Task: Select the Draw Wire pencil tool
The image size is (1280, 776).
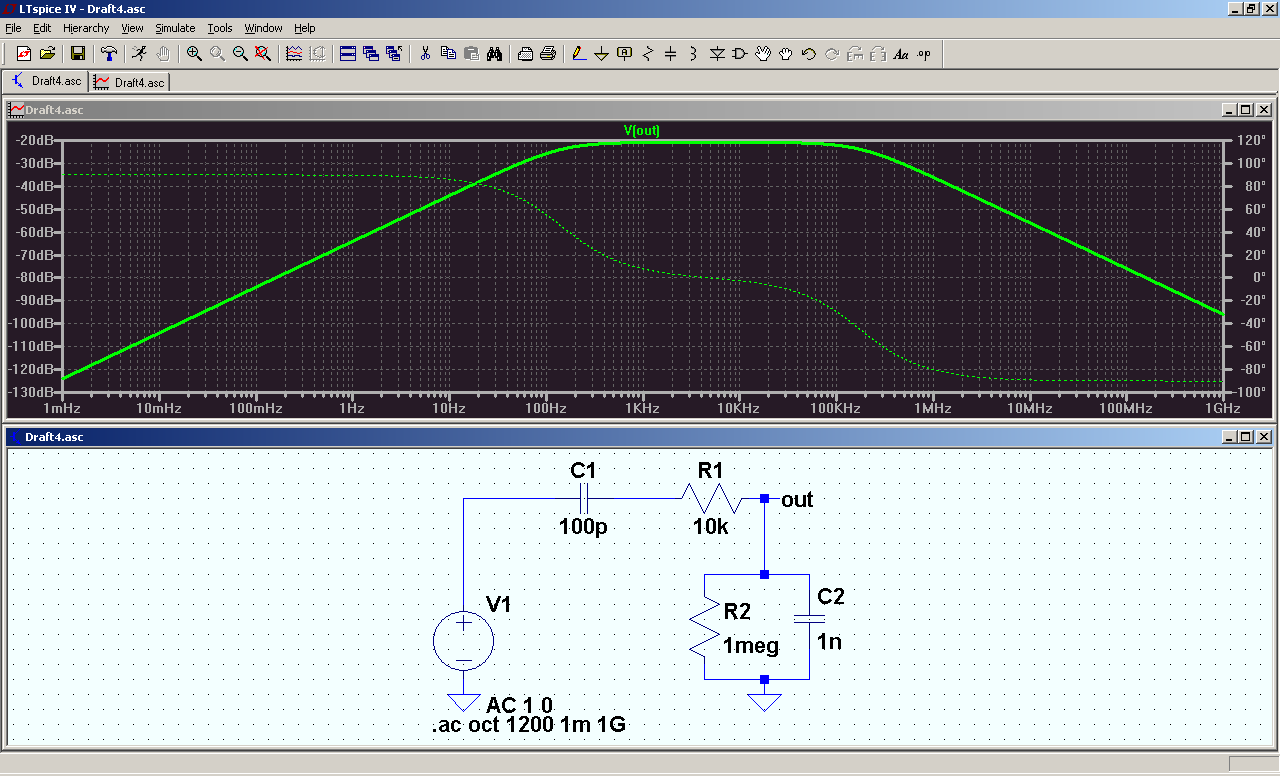Action: (578, 54)
